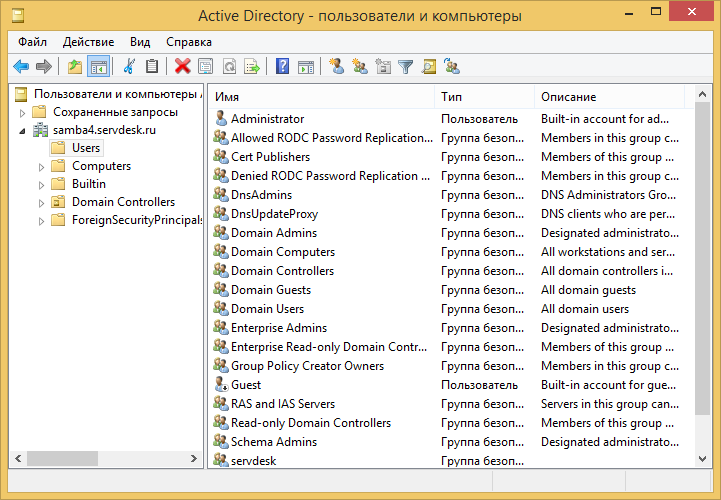
Task: Click the group icon beside servdesk
Action: point(221,460)
